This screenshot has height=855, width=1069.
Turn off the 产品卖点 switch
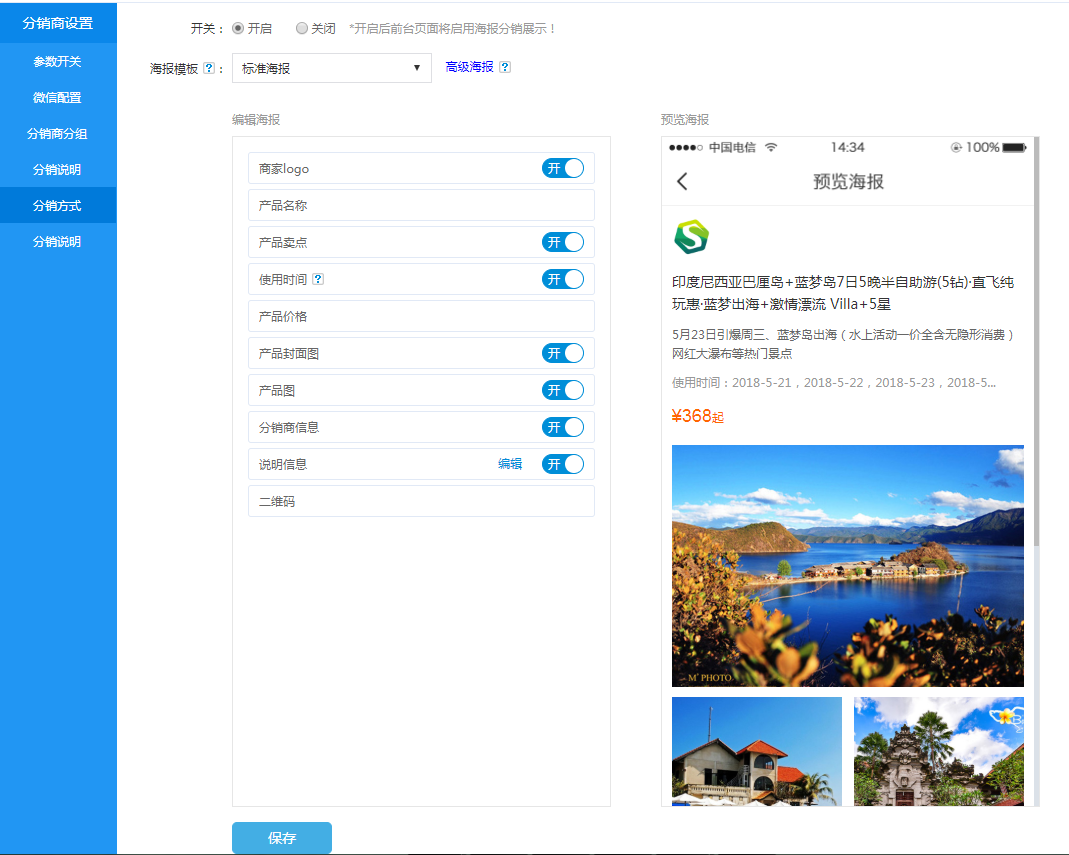click(562, 242)
